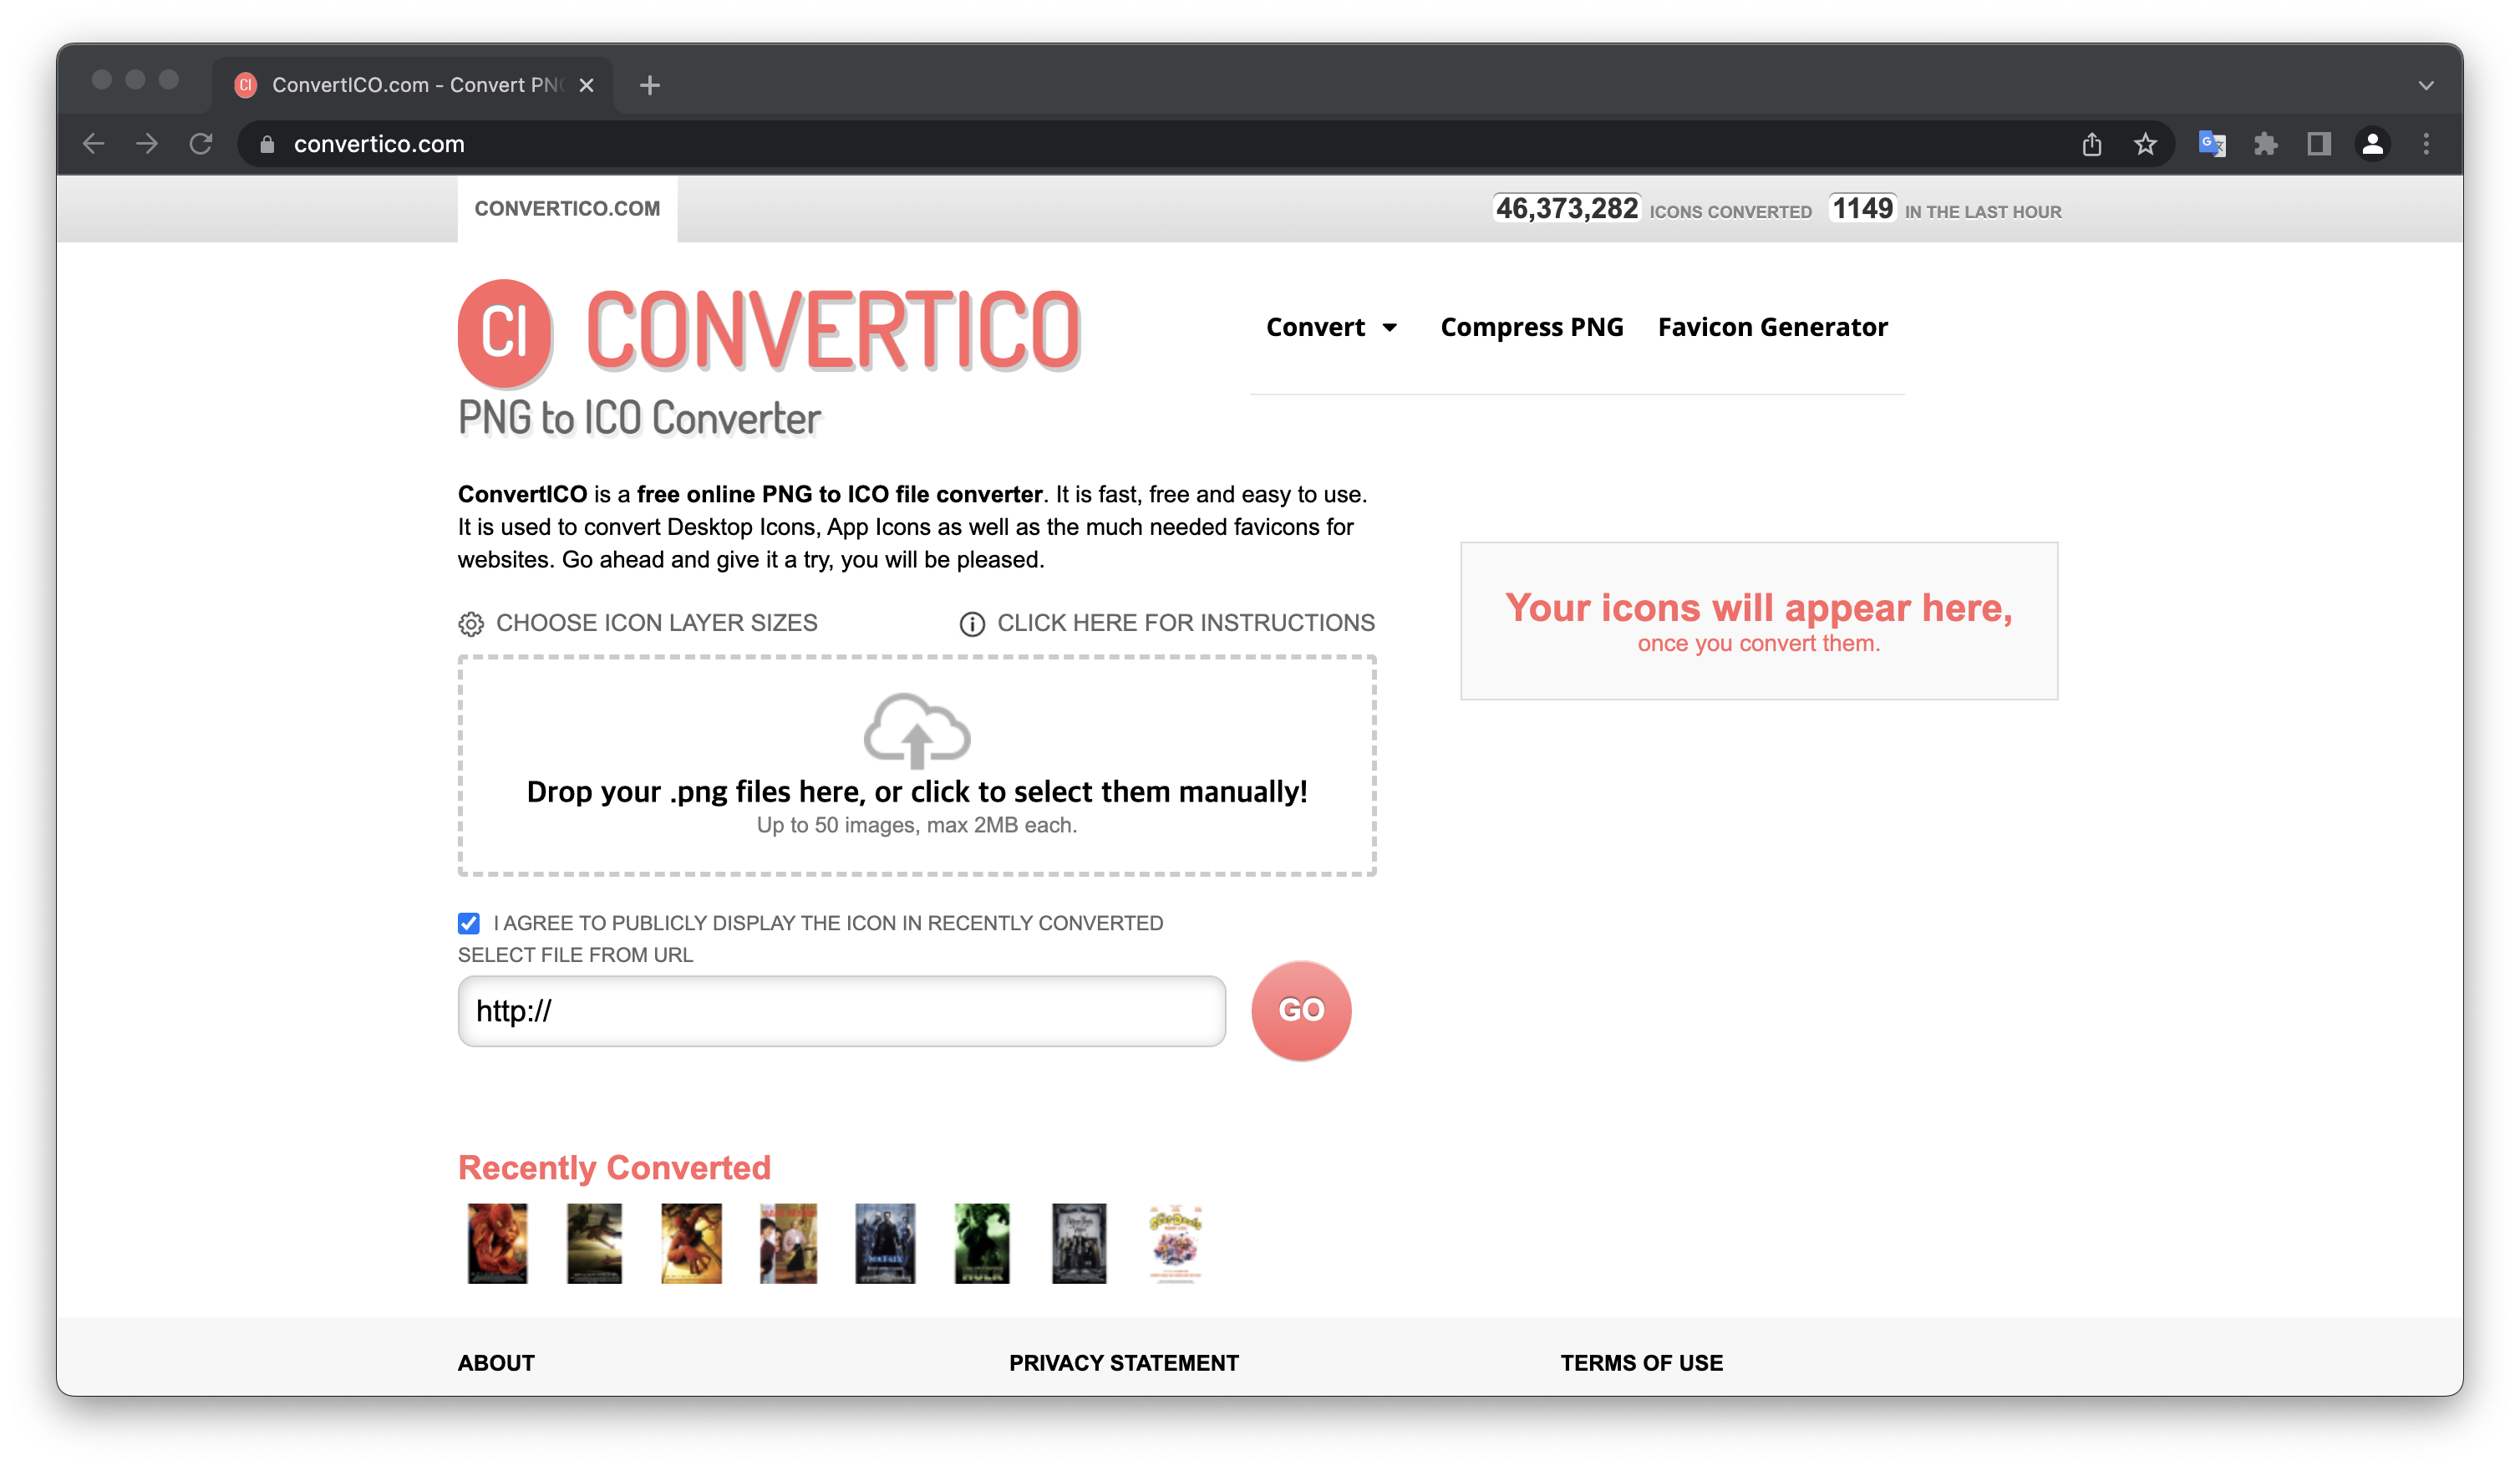Click the browser share icon

tap(2092, 144)
